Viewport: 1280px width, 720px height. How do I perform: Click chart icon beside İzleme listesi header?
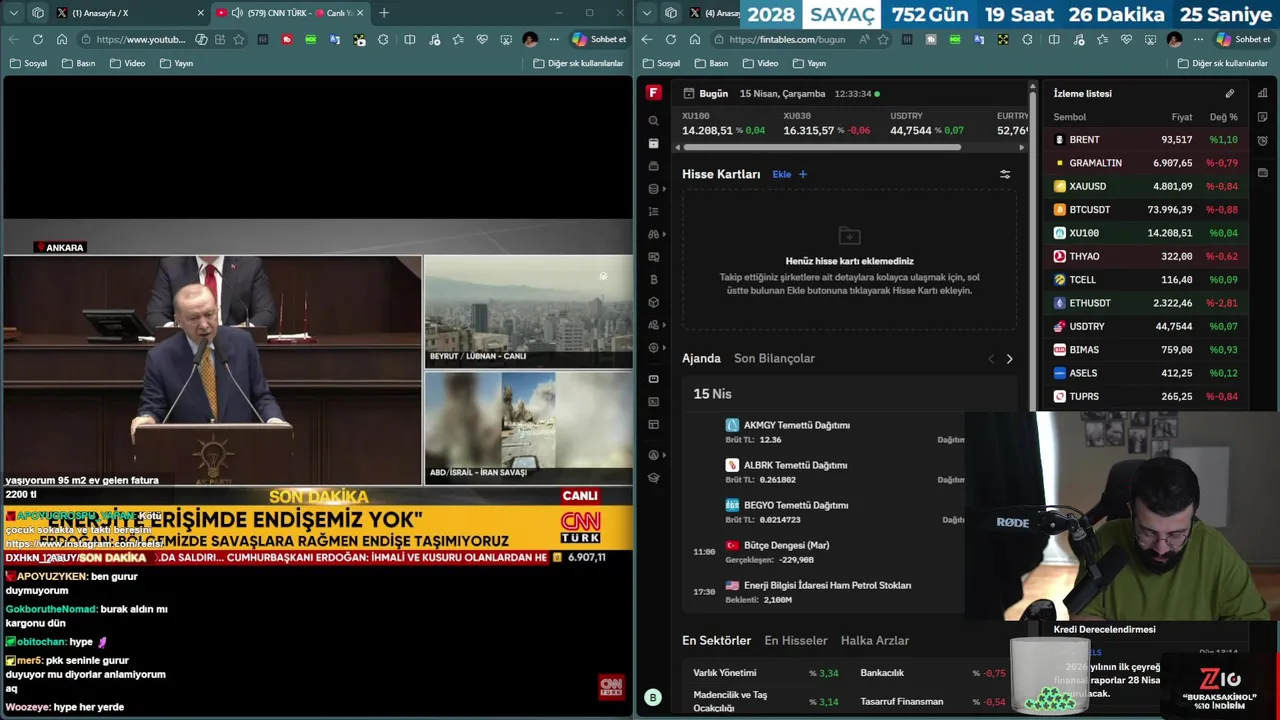click(x=1262, y=93)
